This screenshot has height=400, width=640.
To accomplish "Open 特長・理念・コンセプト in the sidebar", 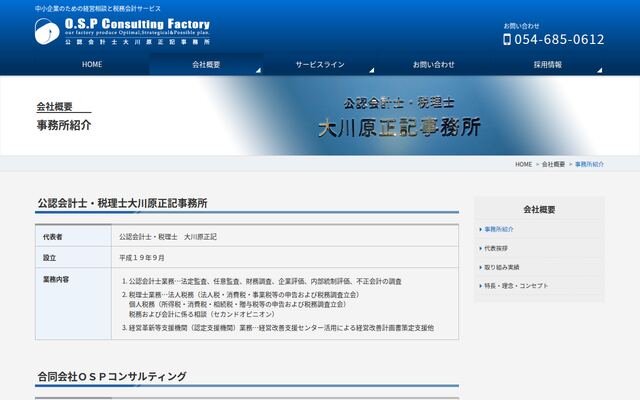I will pos(540,286).
